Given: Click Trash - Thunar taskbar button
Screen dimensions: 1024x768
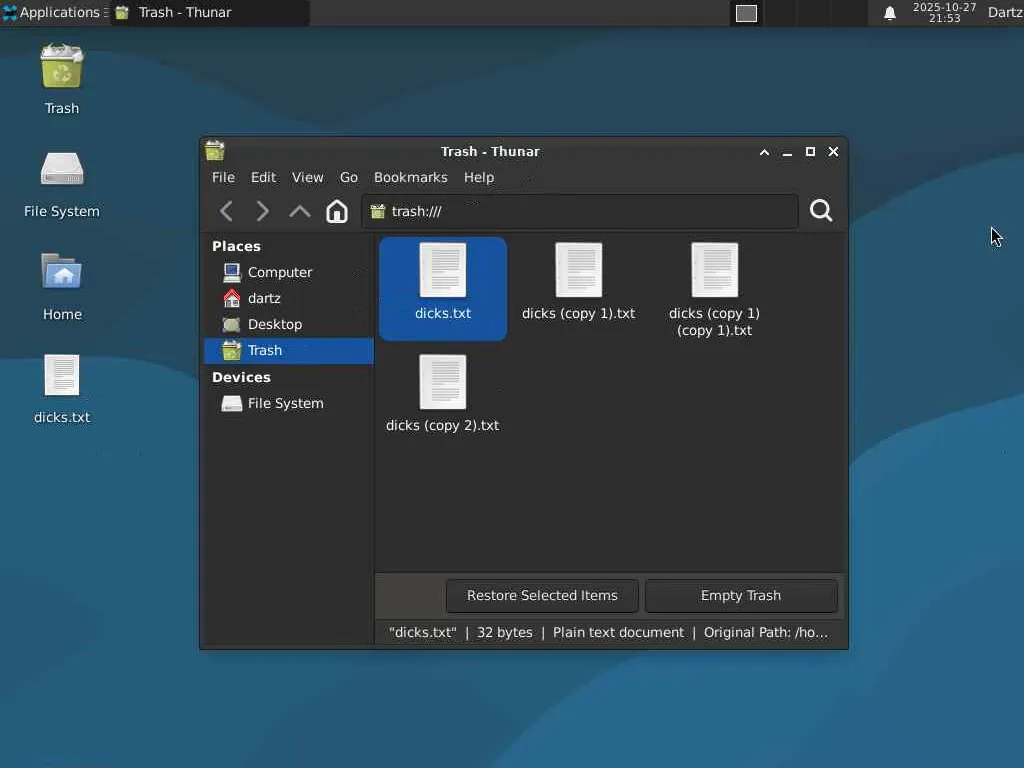Looking at the screenshot, I should [x=209, y=12].
